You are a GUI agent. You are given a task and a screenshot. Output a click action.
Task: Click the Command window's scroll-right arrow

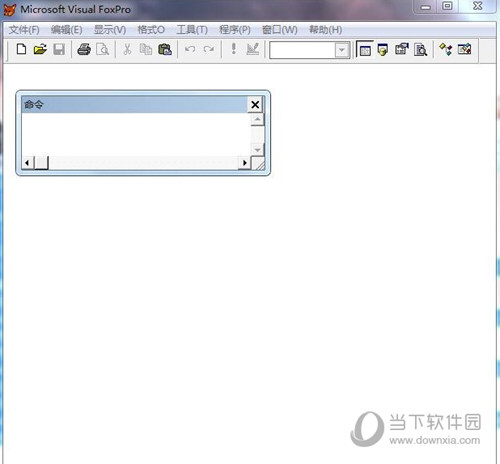coord(245,163)
